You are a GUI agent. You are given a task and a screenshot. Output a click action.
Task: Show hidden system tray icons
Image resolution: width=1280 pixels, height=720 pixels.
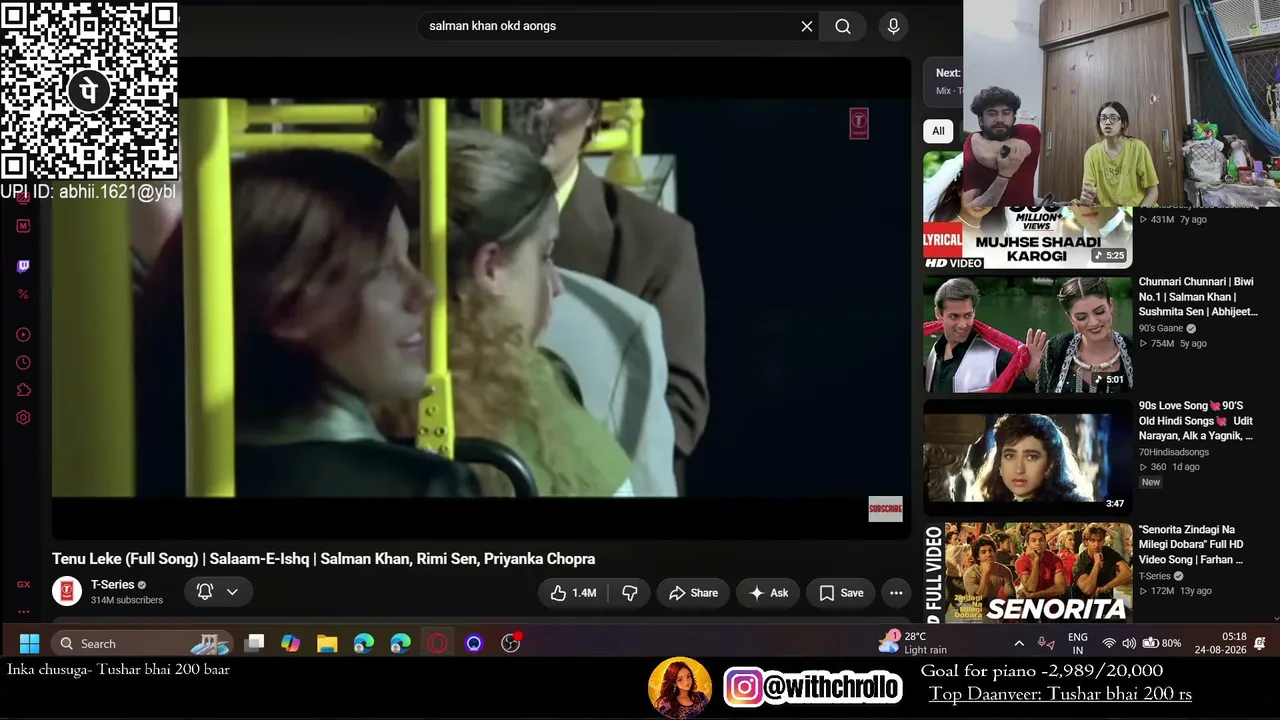(x=1019, y=643)
